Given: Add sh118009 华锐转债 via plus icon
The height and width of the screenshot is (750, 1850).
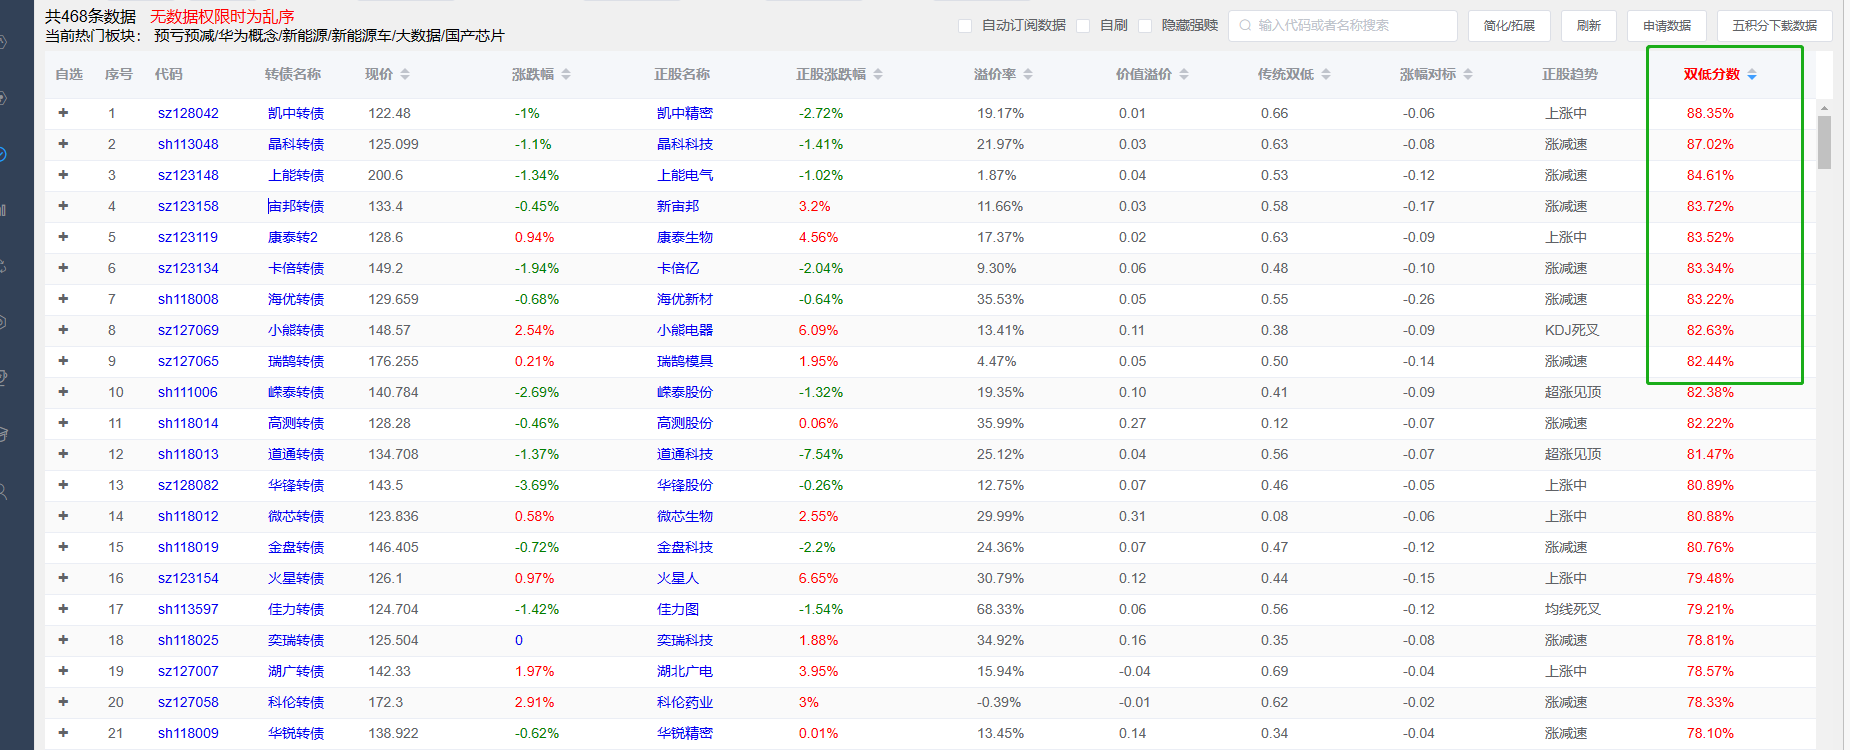Looking at the screenshot, I should click(63, 733).
